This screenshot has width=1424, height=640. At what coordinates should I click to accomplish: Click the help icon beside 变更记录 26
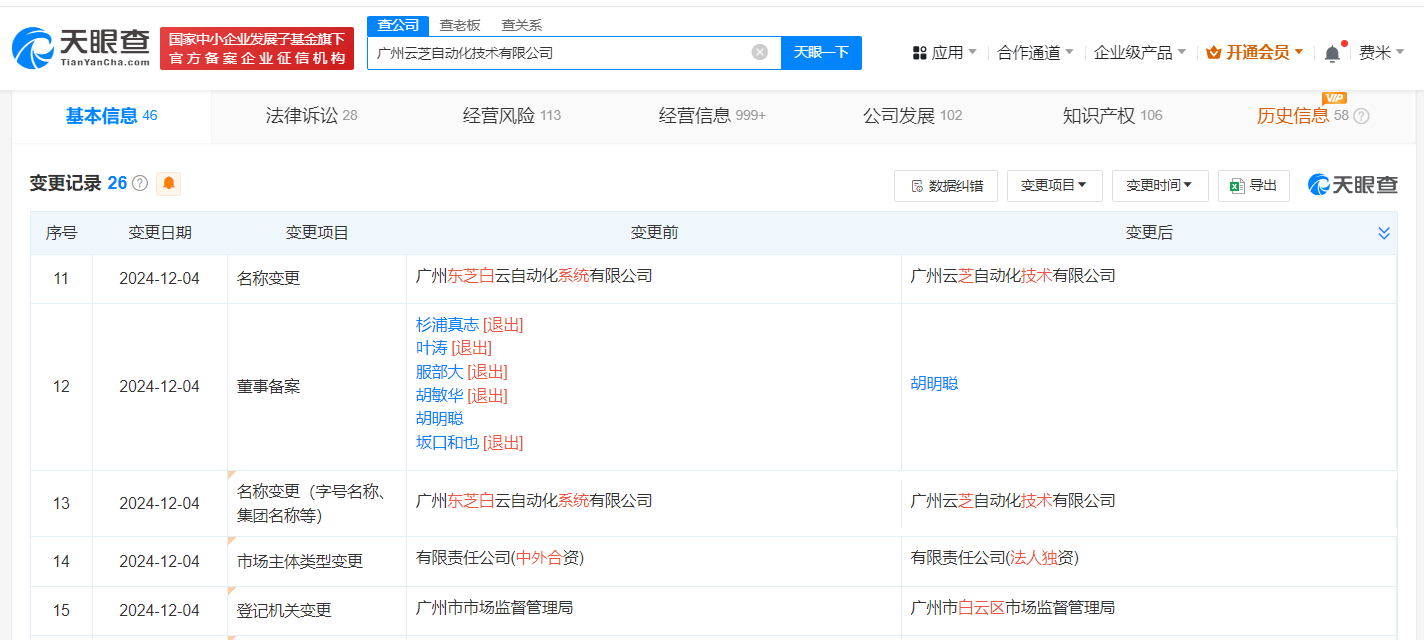pyautogui.click(x=140, y=183)
